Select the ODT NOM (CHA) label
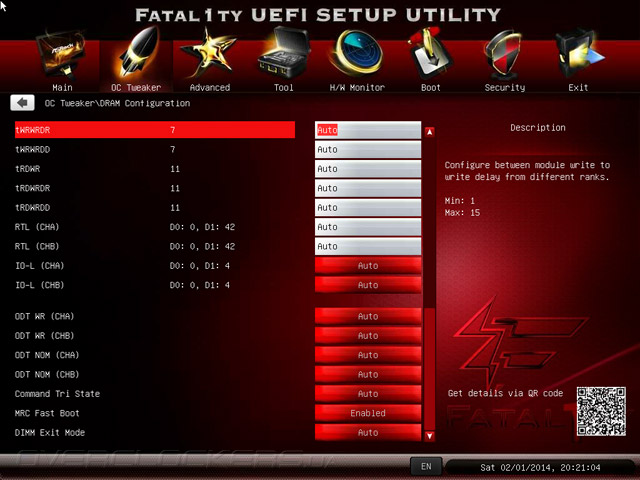The width and height of the screenshot is (640, 480). pyautogui.click(x=47, y=355)
